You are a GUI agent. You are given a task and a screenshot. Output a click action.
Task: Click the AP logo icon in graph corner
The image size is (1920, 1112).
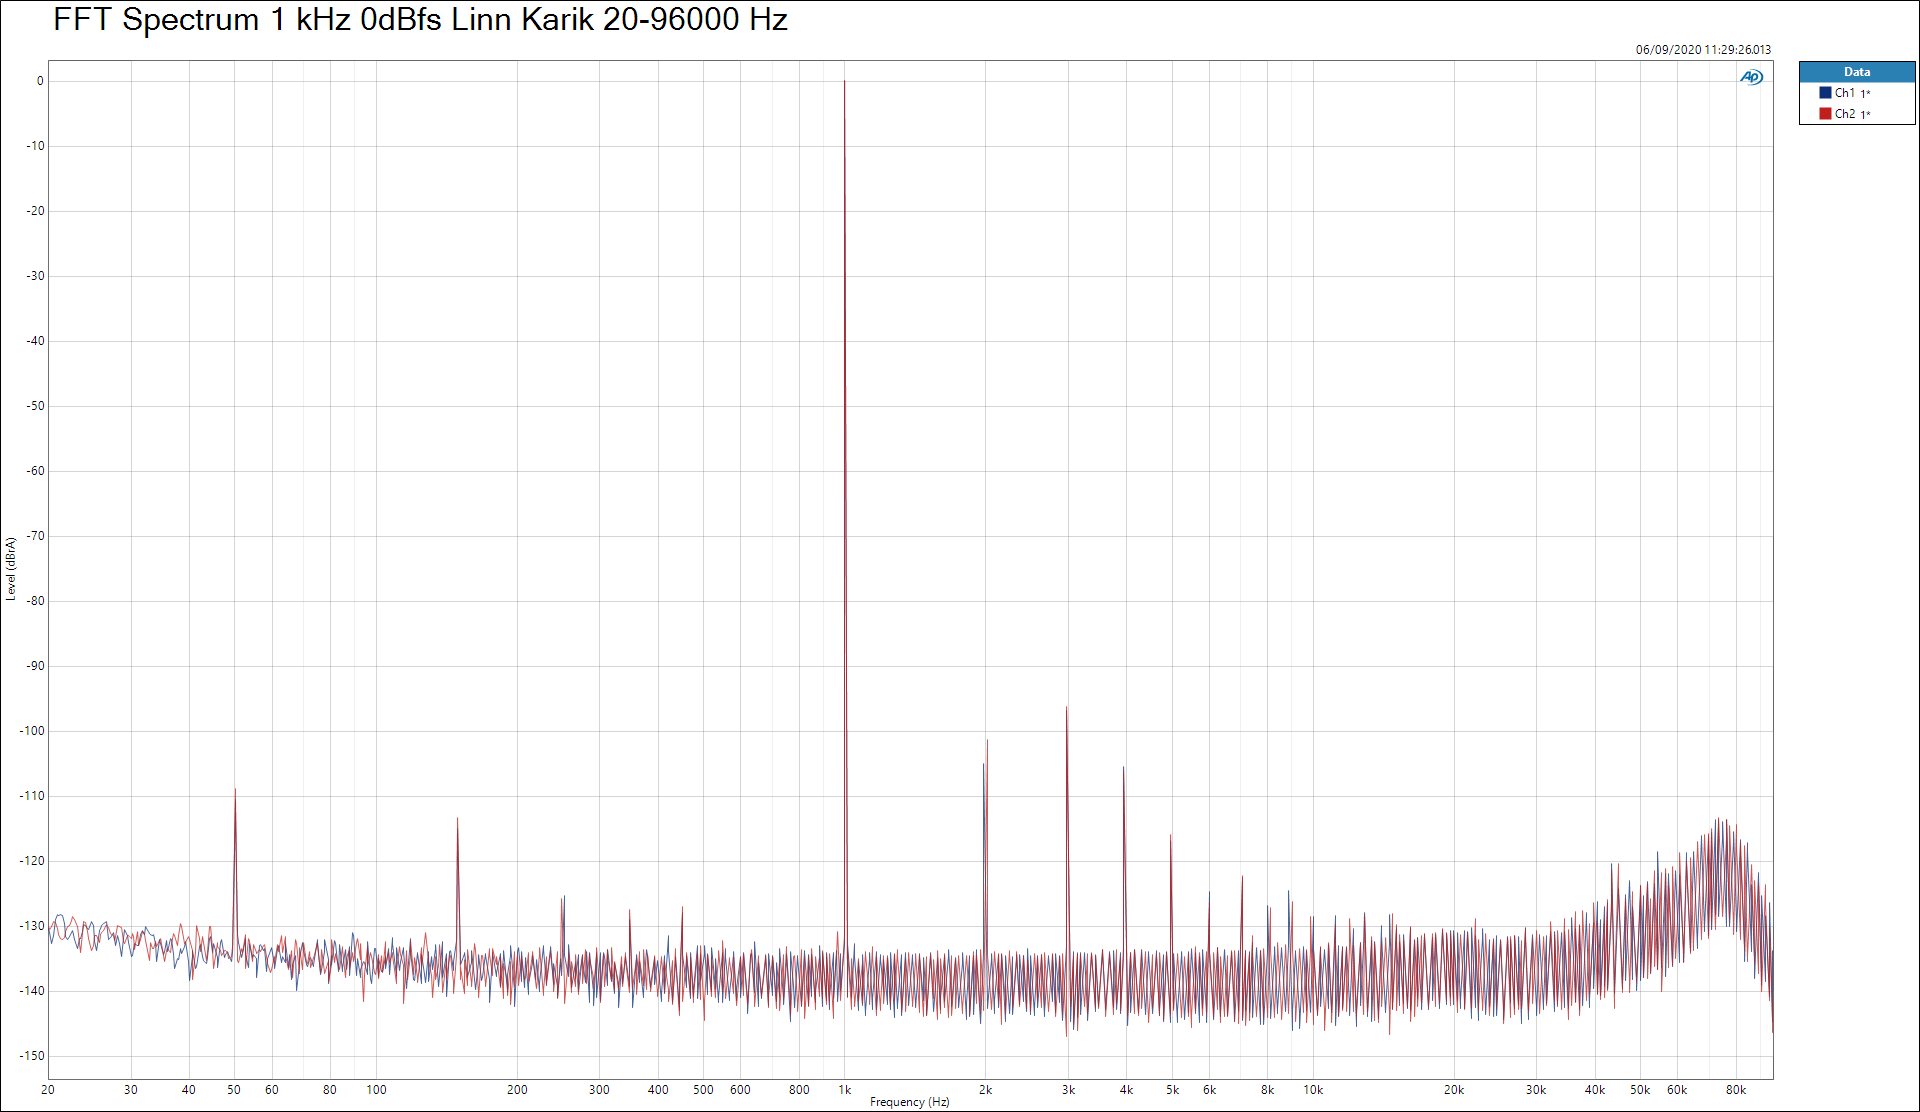[1751, 77]
